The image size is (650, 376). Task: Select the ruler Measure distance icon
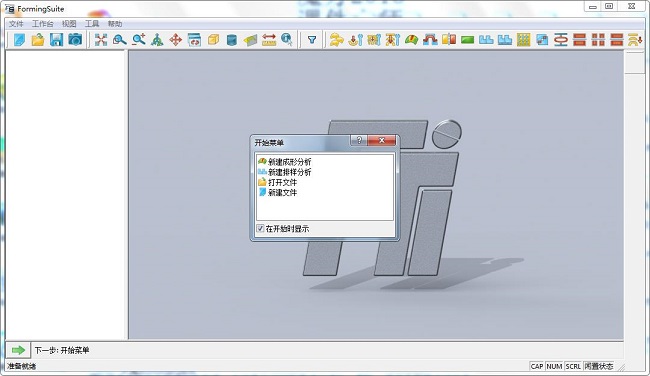tap(269, 40)
